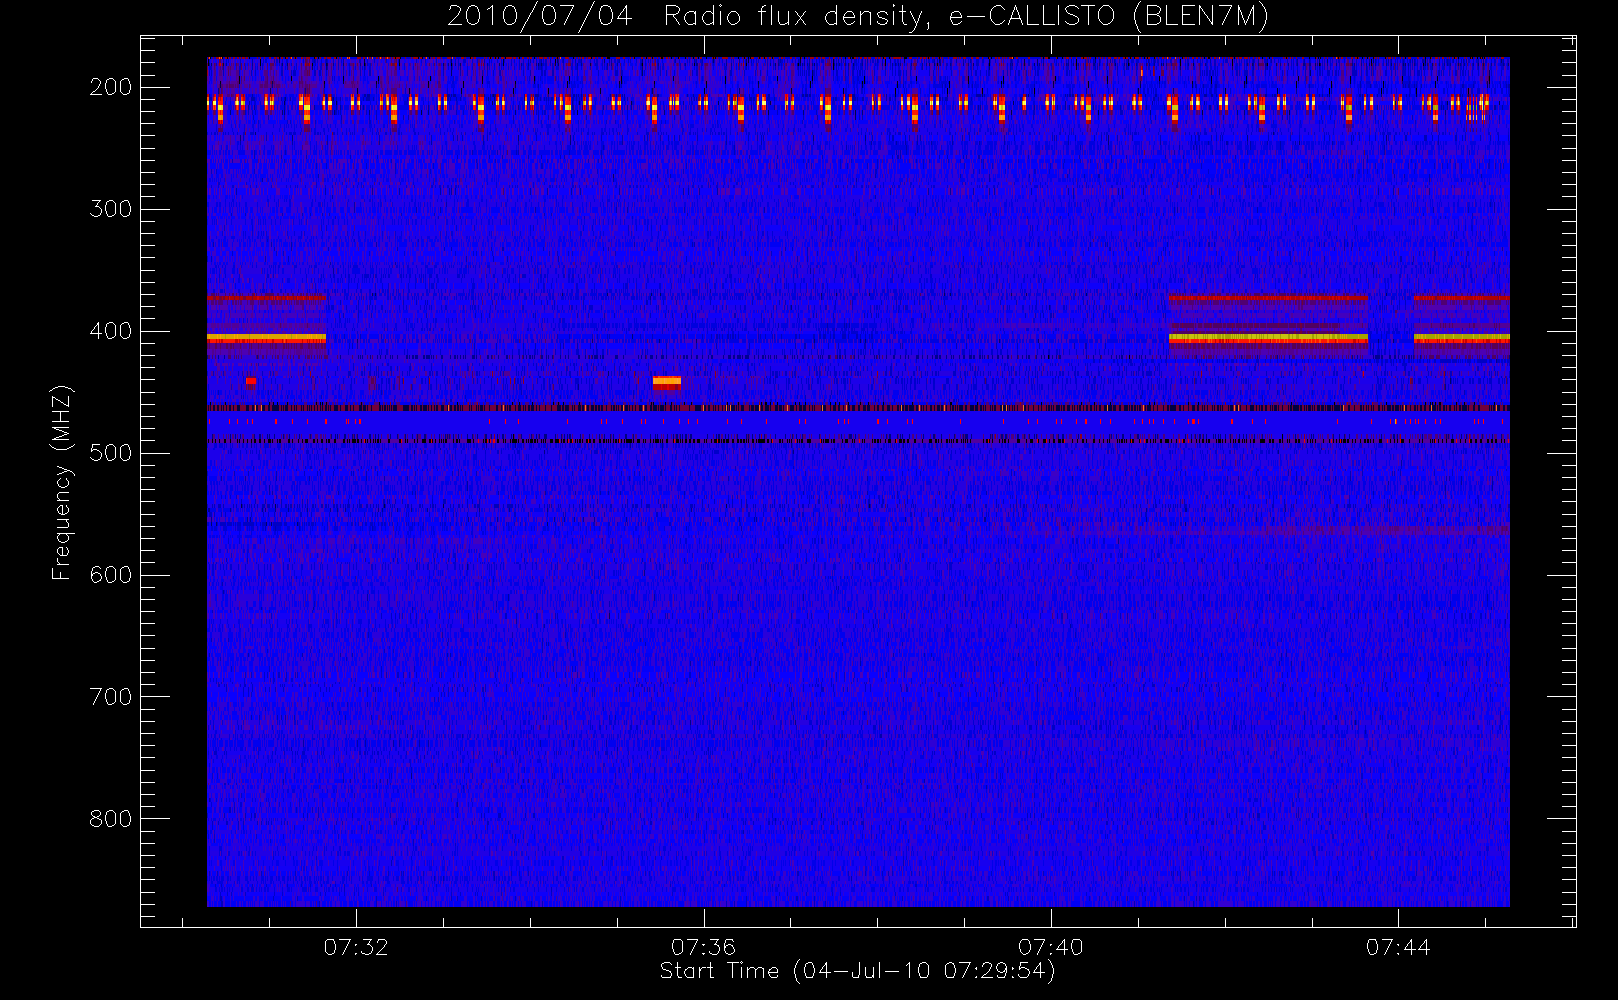The height and width of the screenshot is (1000, 1618).
Task: Click the 600 frequency tick label
Action: [x=111, y=575]
